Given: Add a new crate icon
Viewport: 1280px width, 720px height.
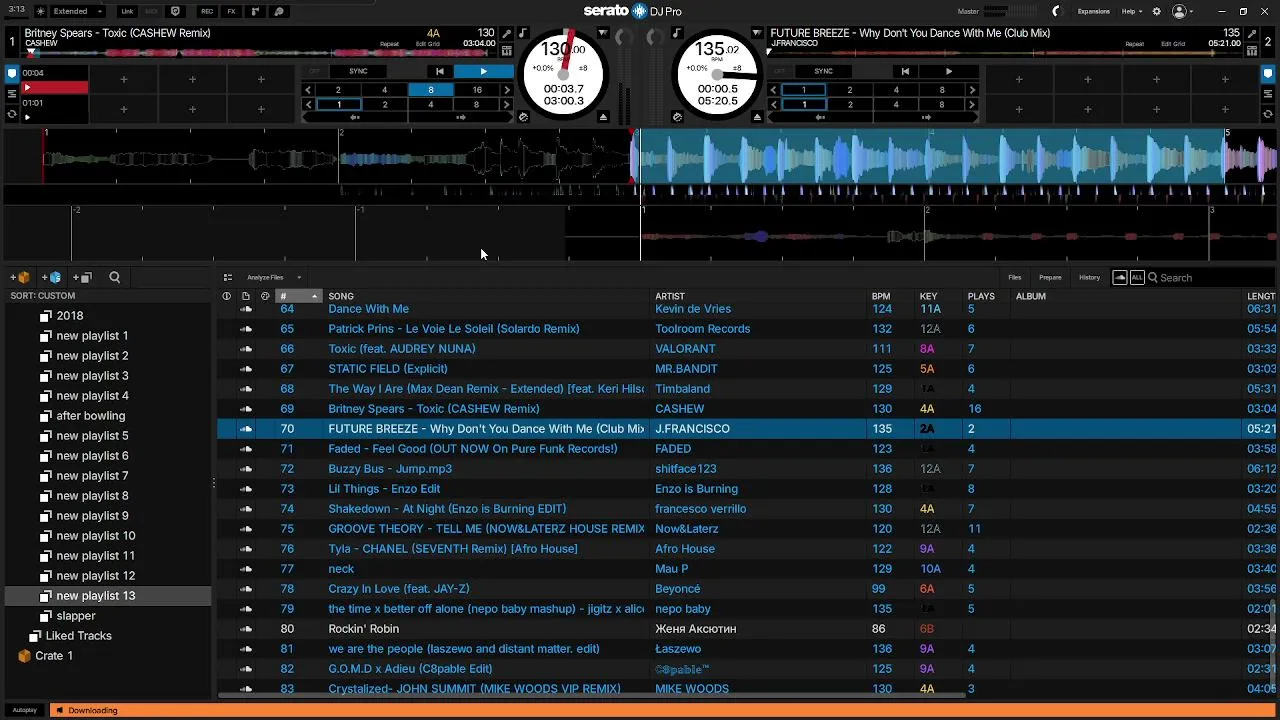Looking at the screenshot, I should [x=20, y=277].
